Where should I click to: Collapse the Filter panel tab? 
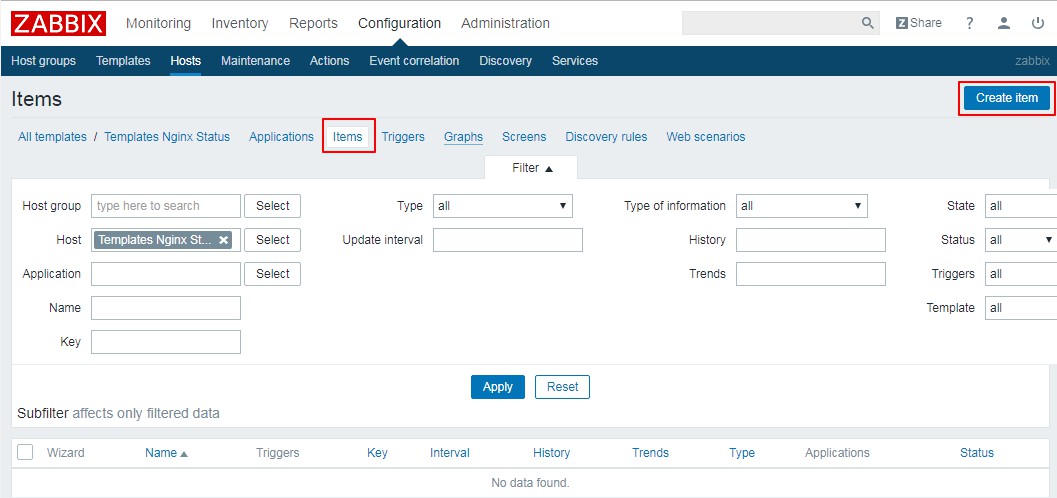click(x=531, y=168)
